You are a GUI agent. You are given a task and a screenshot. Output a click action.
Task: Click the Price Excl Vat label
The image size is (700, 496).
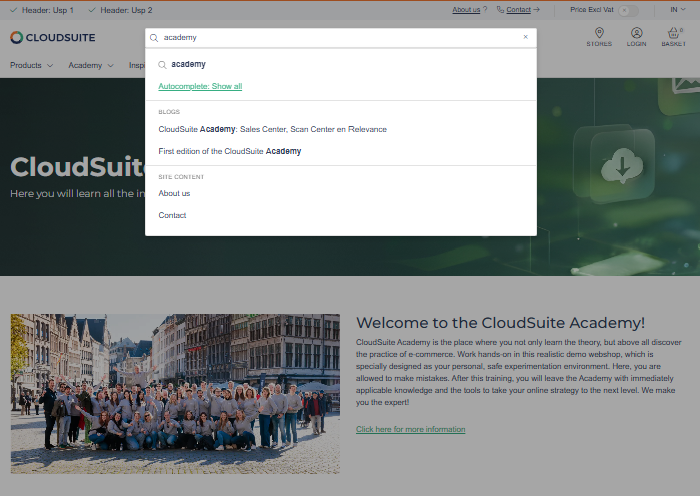[592, 9]
